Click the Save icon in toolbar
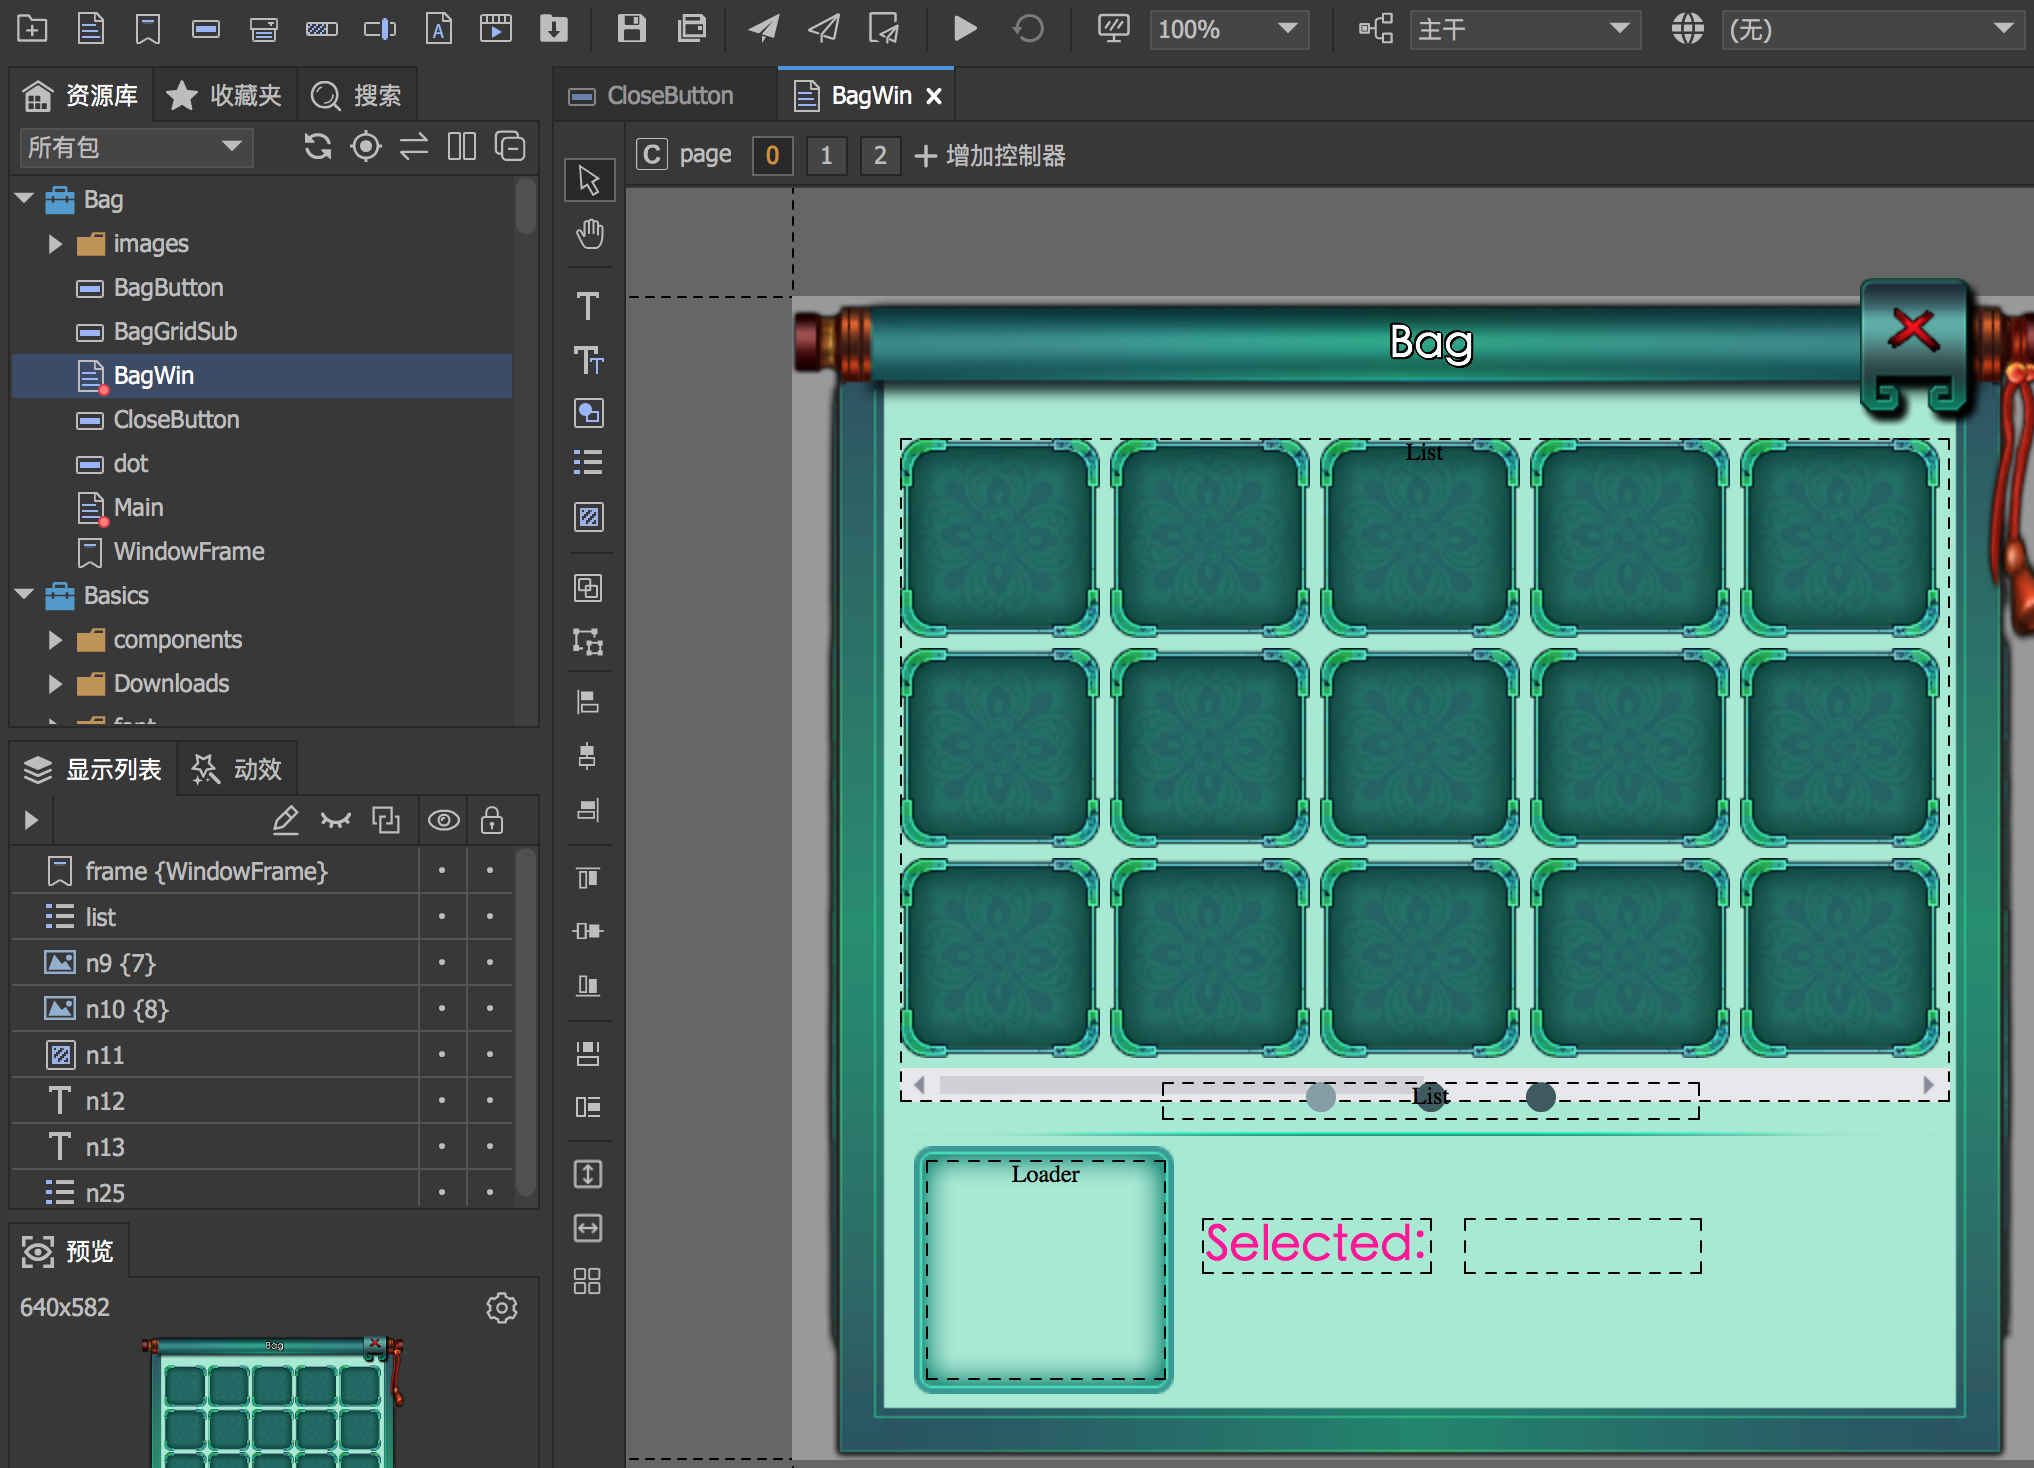 tap(631, 29)
